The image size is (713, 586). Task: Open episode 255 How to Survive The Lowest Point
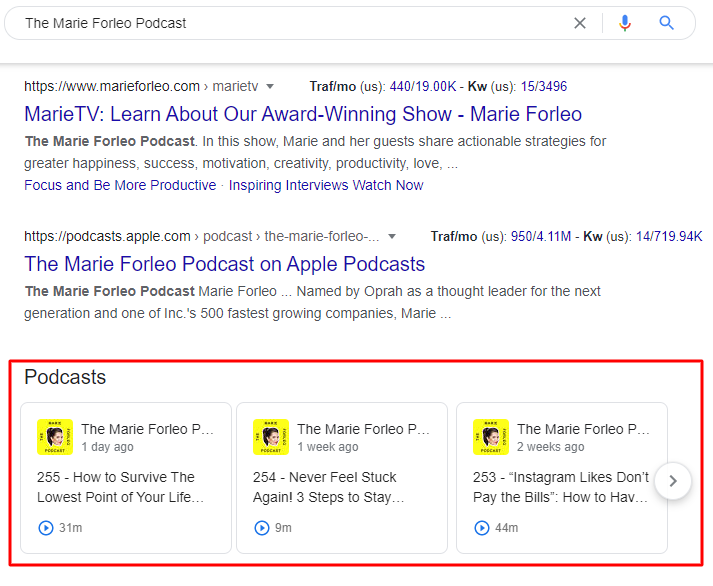[121, 487]
